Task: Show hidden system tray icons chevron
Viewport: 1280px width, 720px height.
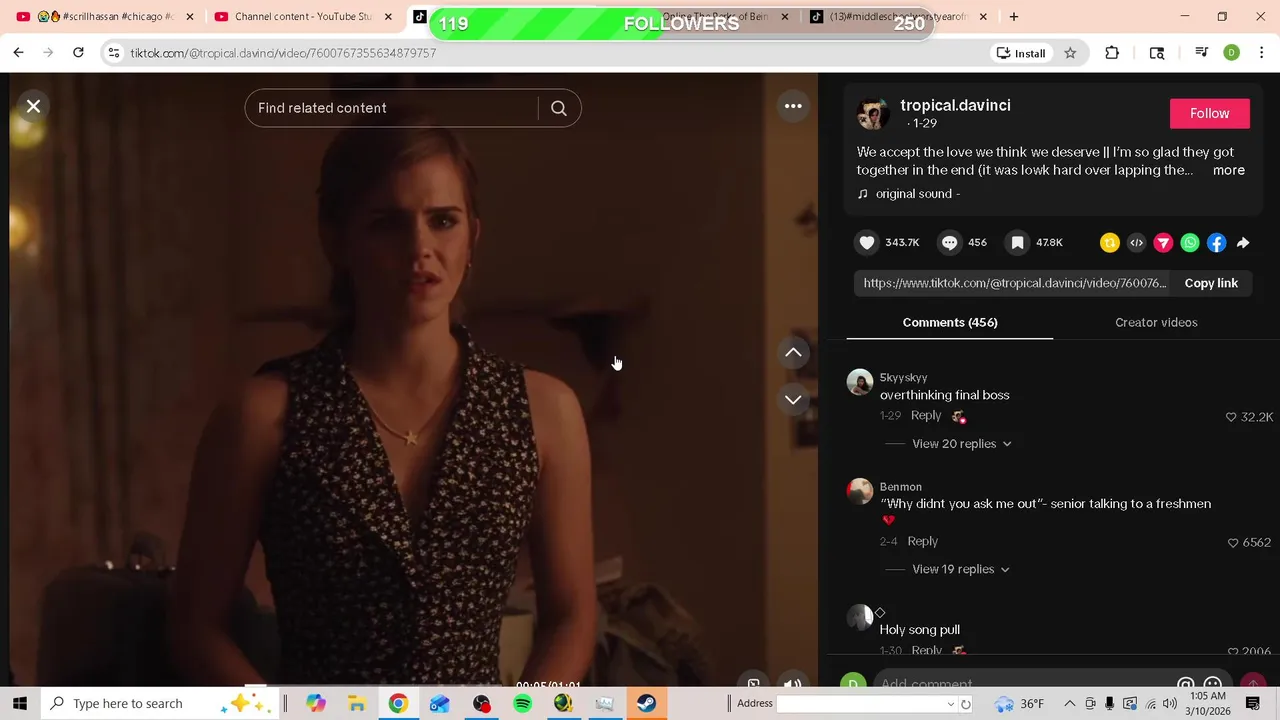Action: click(x=1069, y=703)
